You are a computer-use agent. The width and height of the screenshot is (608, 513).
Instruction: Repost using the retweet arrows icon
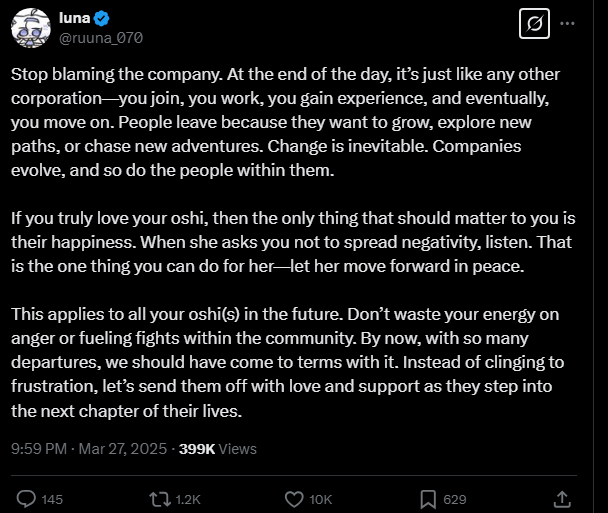(159, 498)
